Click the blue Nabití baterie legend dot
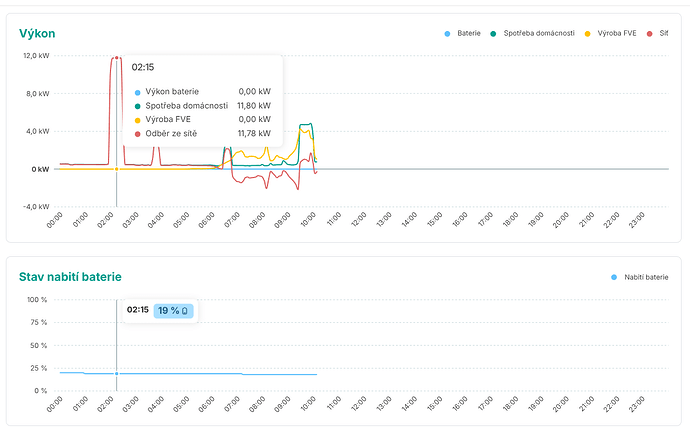This screenshot has height=439, width=690. click(x=614, y=277)
